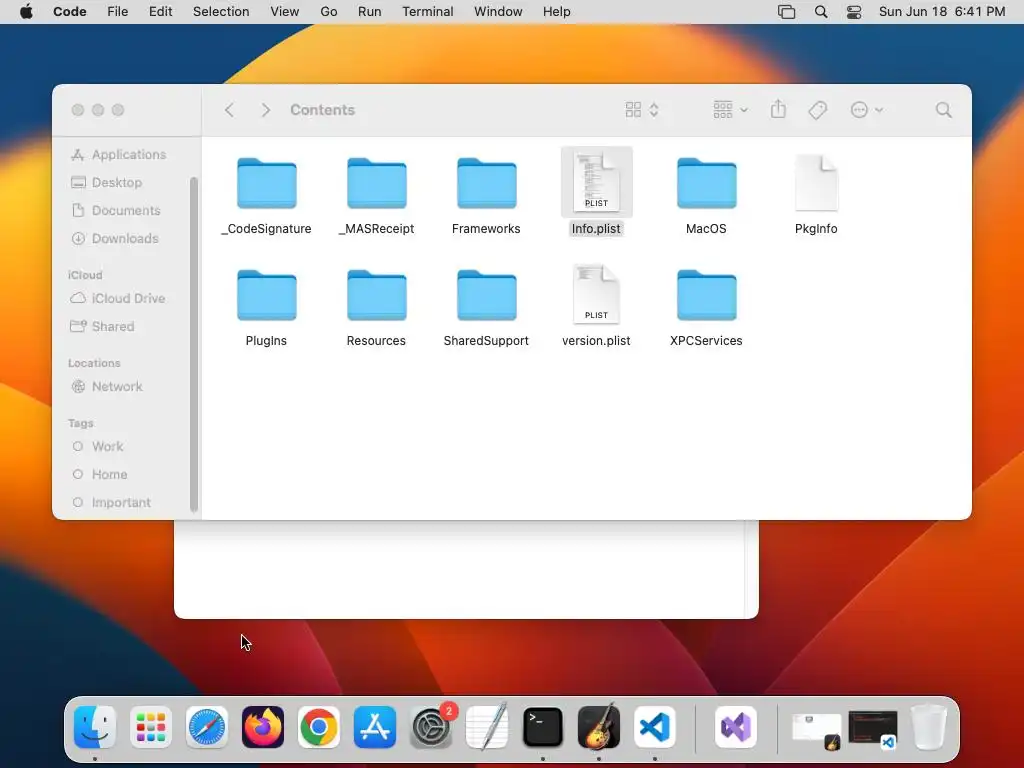Viewport: 1024px width, 768px height.
Task: Select the Info.plist file icon
Action: tap(596, 182)
